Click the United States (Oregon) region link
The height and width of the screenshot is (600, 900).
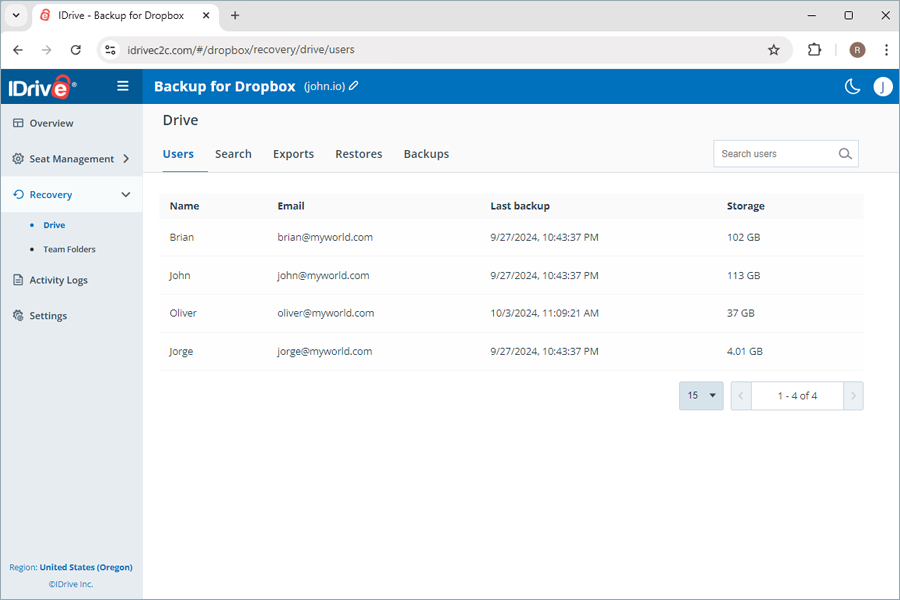[86, 567]
